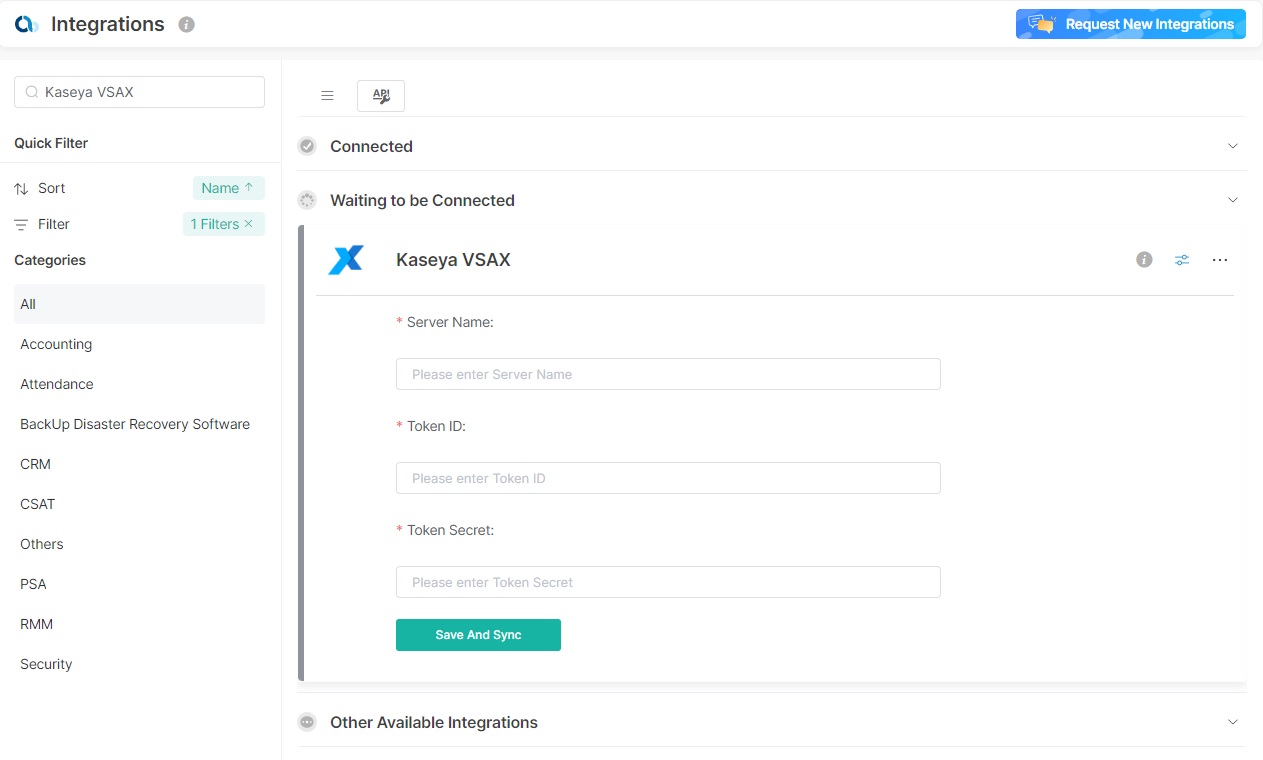The image size is (1263, 760).
Task: Focus the Server Name input field
Action: click(668, 374)
